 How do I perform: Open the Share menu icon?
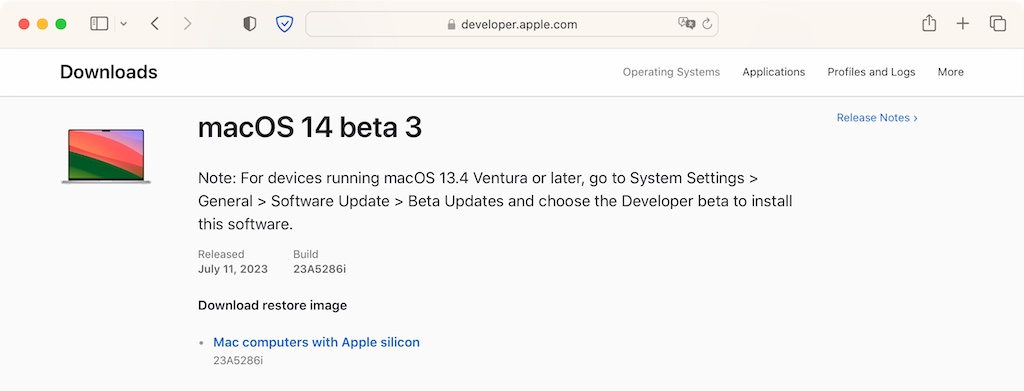(x=929, y=23)
